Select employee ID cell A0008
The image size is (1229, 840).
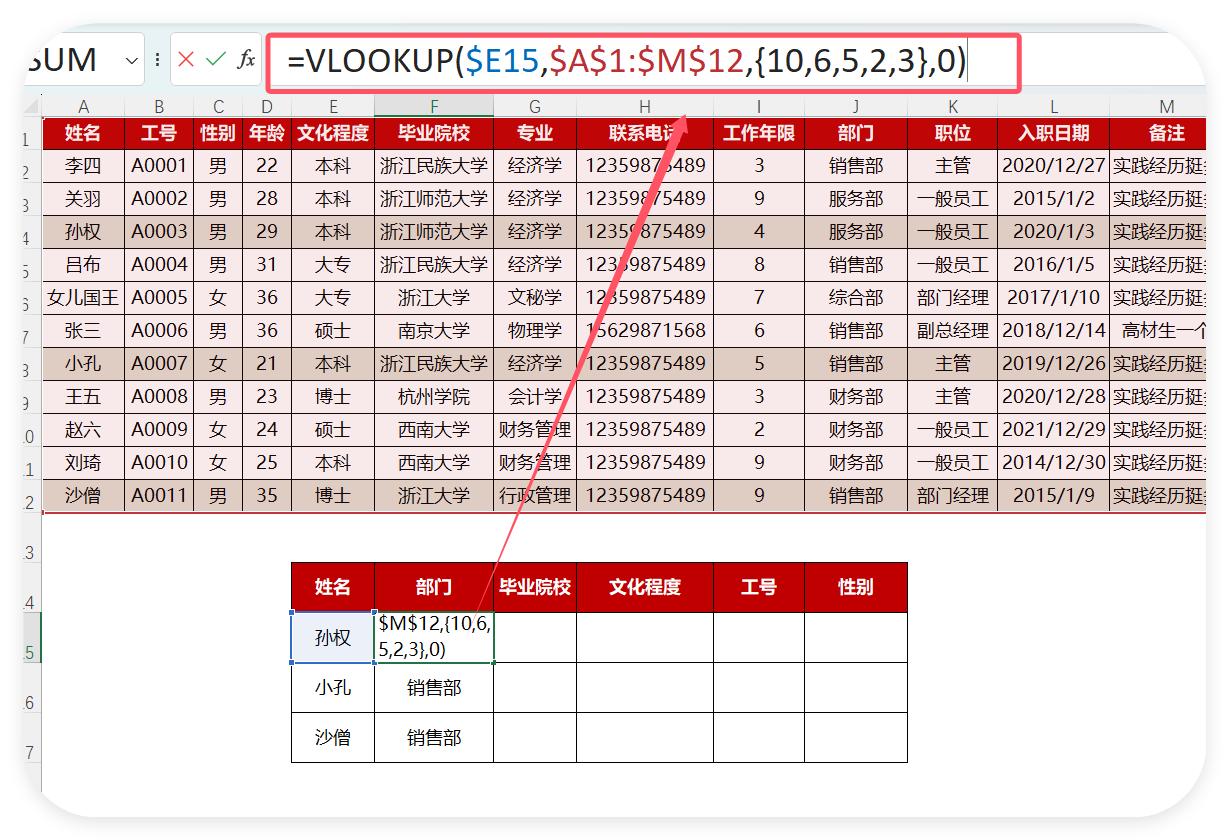(x=159, y=397)
